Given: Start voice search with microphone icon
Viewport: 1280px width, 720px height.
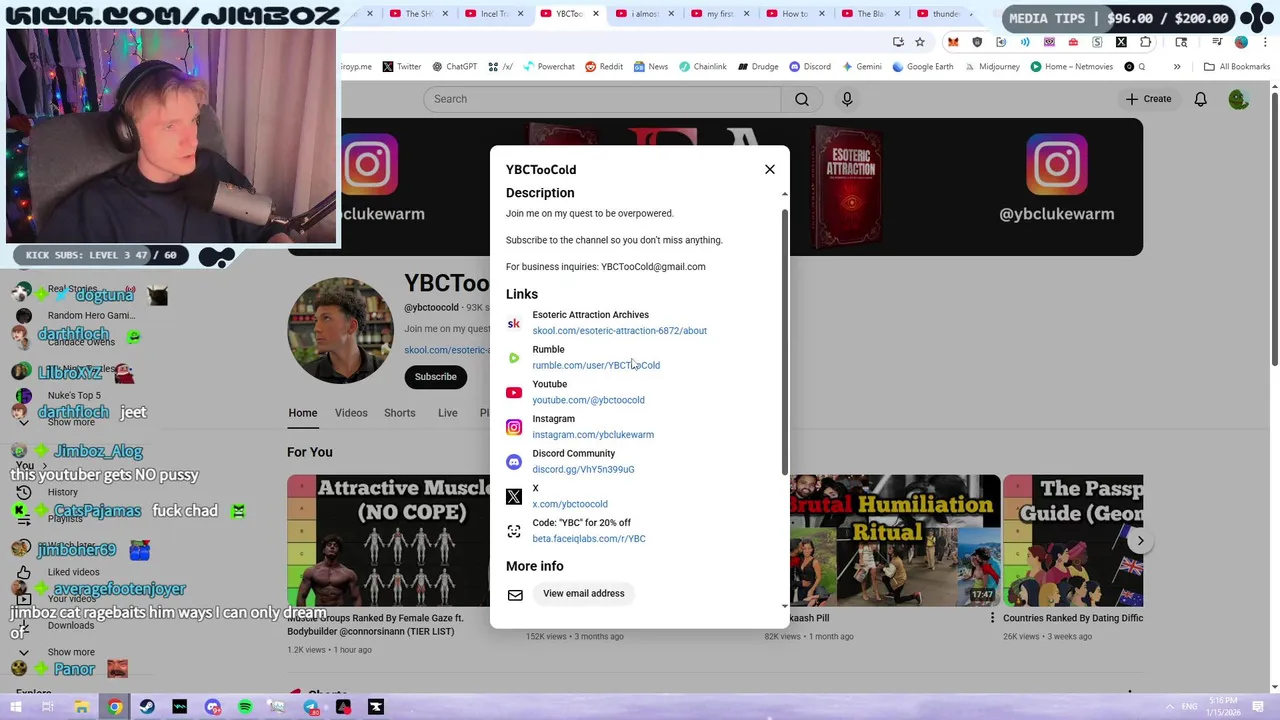Looking at the screenshot, I should coord(847,99).
